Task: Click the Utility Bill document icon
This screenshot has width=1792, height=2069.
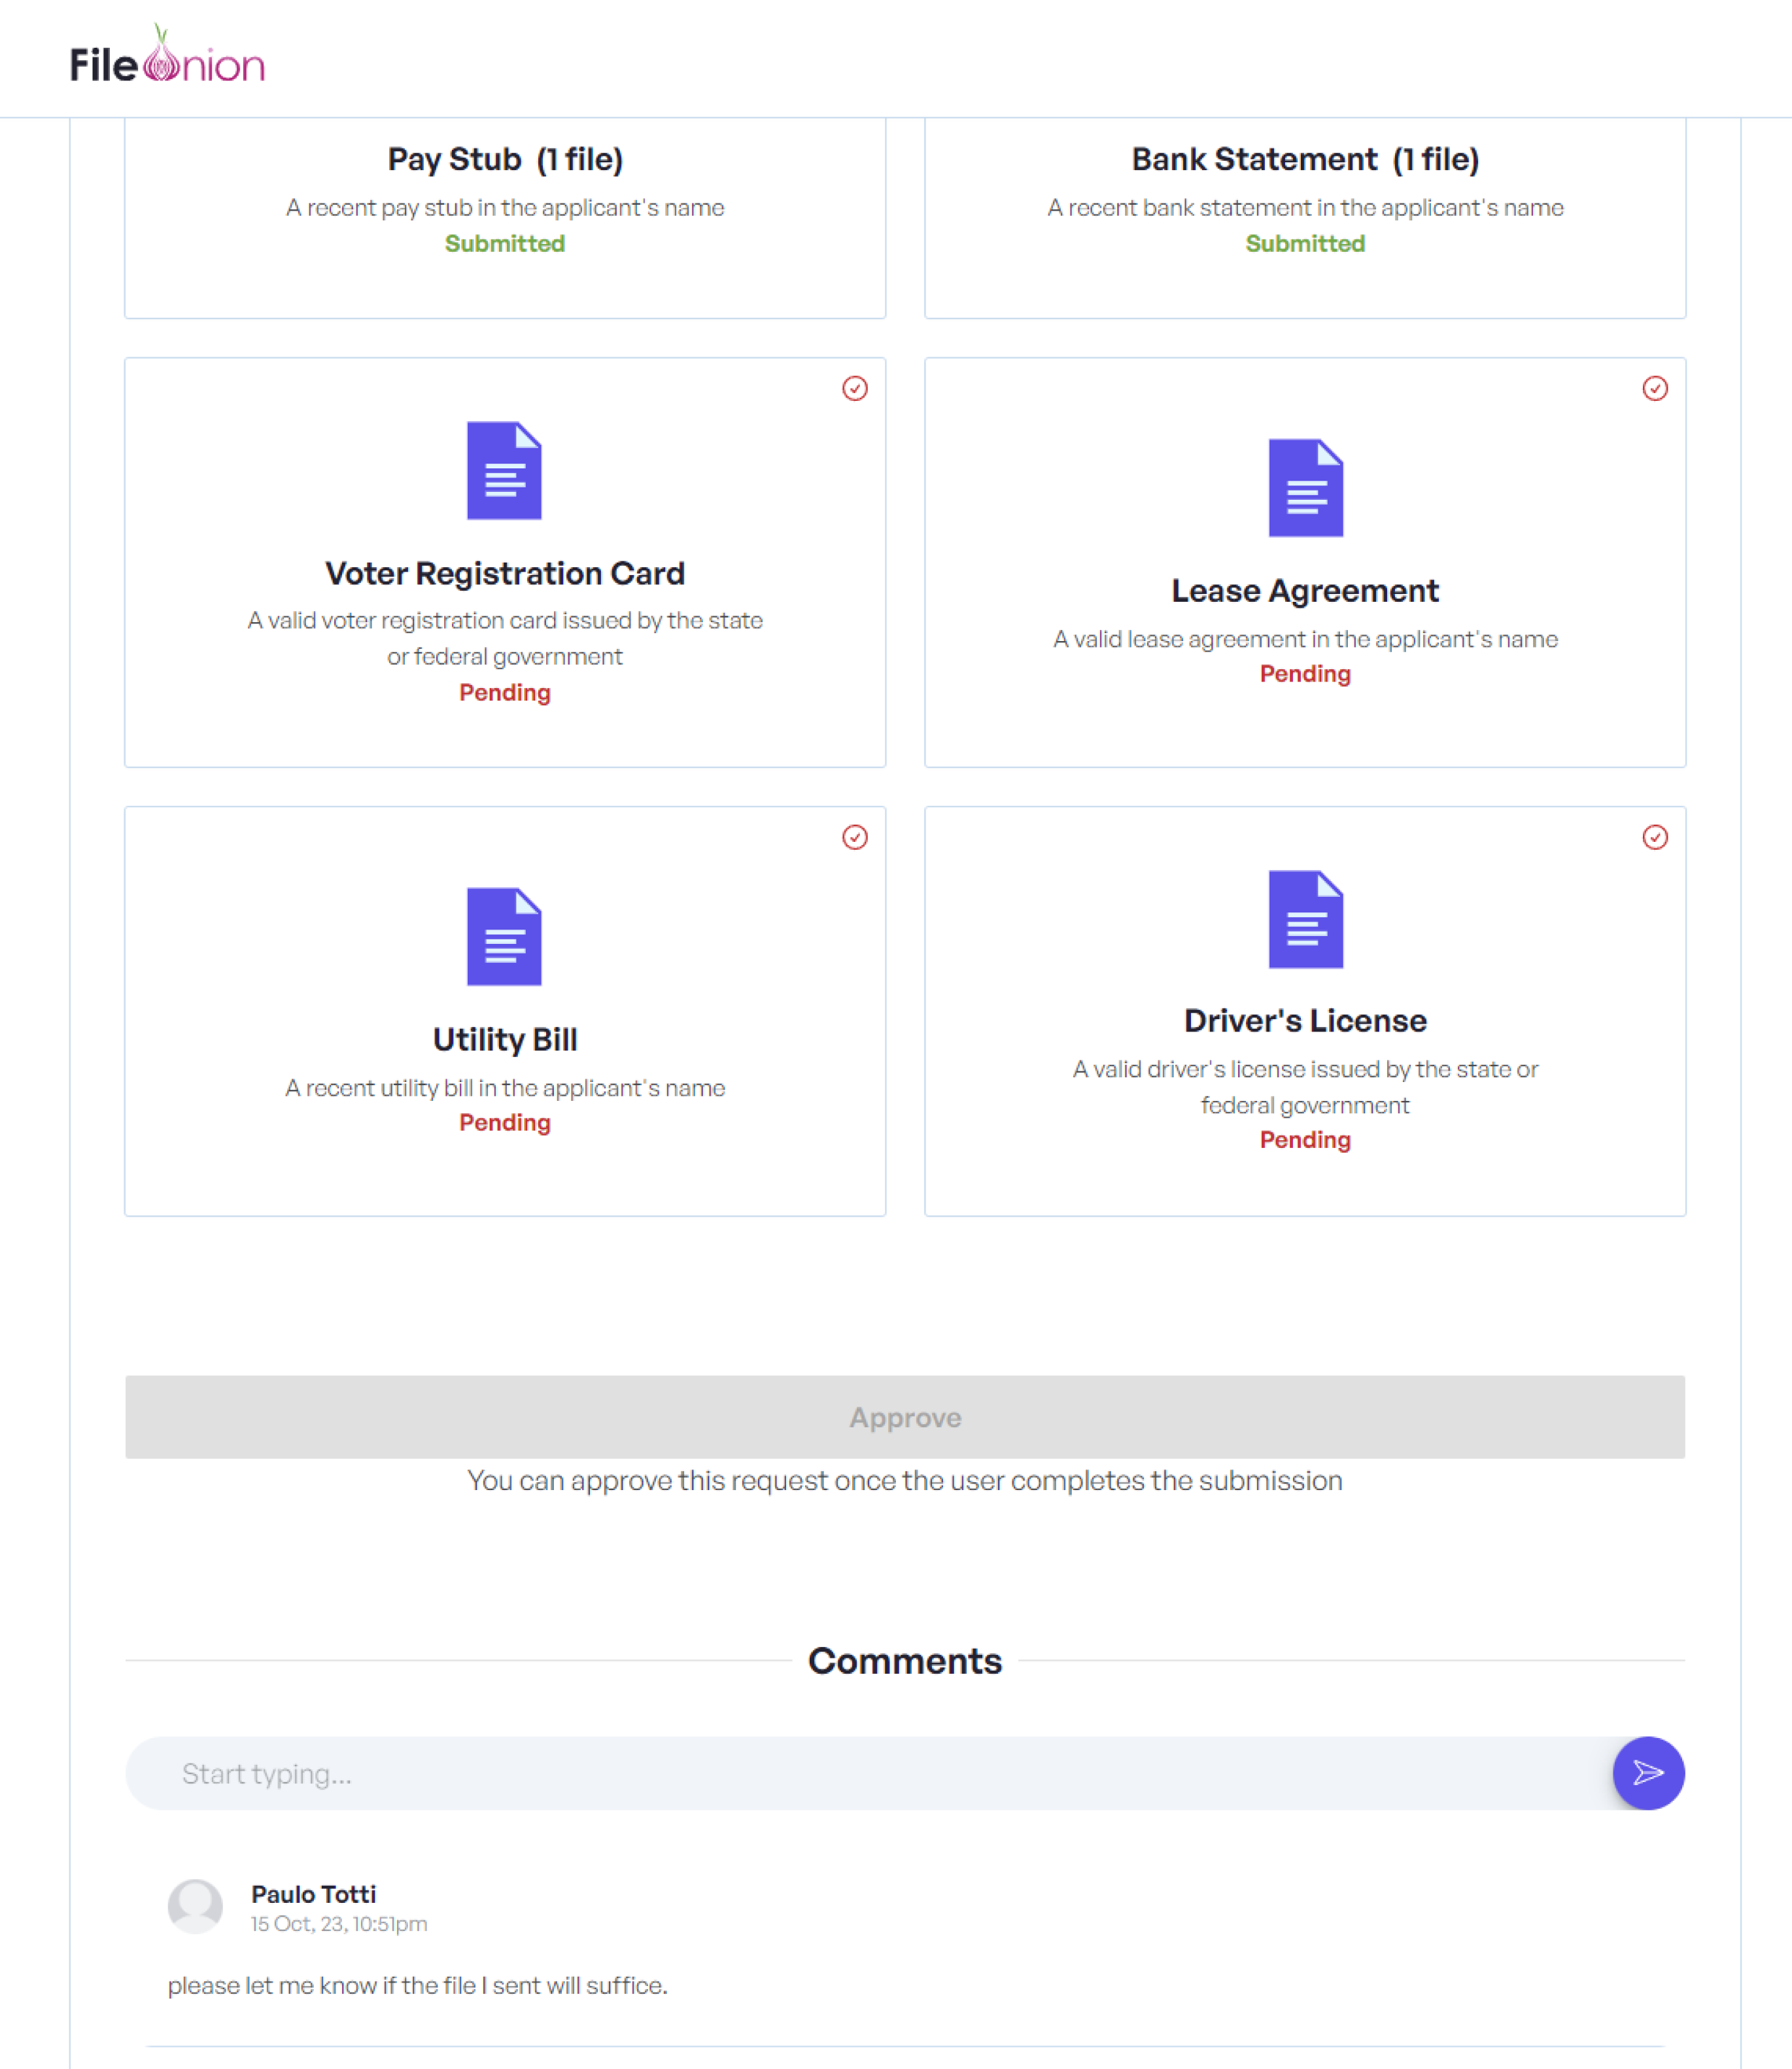Action: (504, 937)
